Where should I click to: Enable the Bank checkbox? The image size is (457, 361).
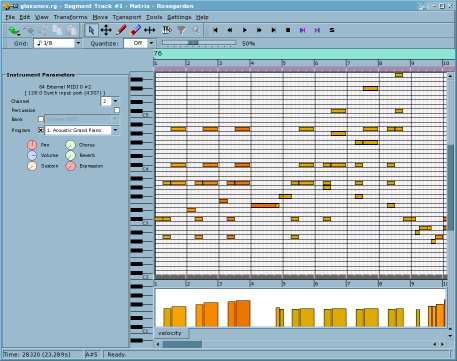[x=41, y=119]
